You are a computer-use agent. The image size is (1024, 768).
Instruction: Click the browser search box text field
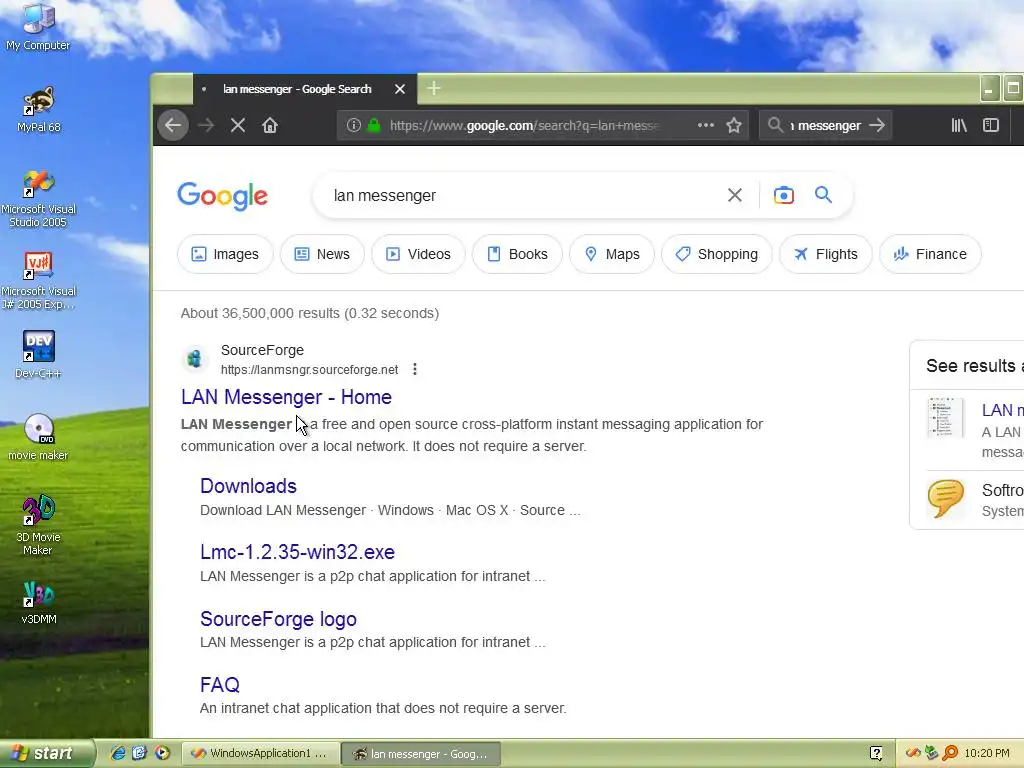(x=825, y=125)
